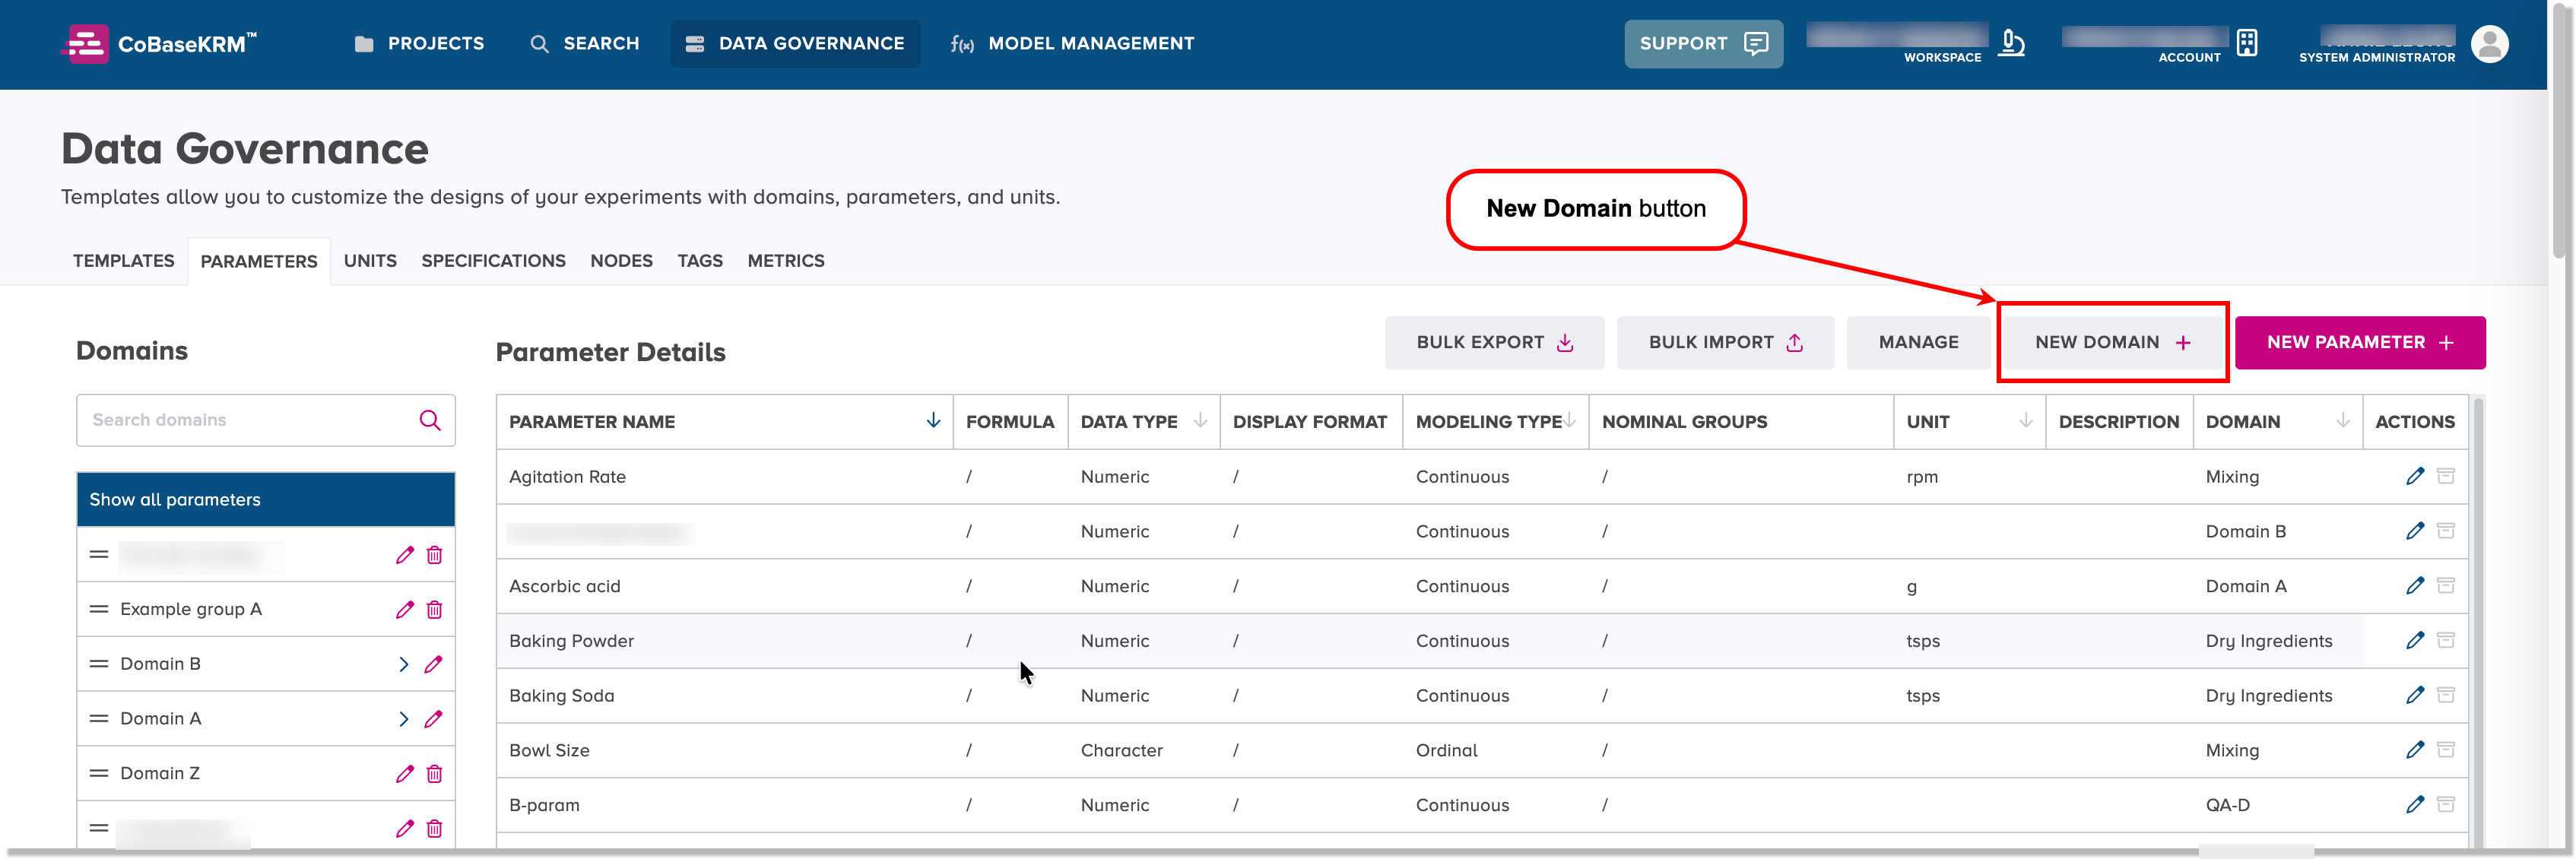Select Show all parameters row
This screenshot has height=859, width=2576.
click(x=265, y=499)
